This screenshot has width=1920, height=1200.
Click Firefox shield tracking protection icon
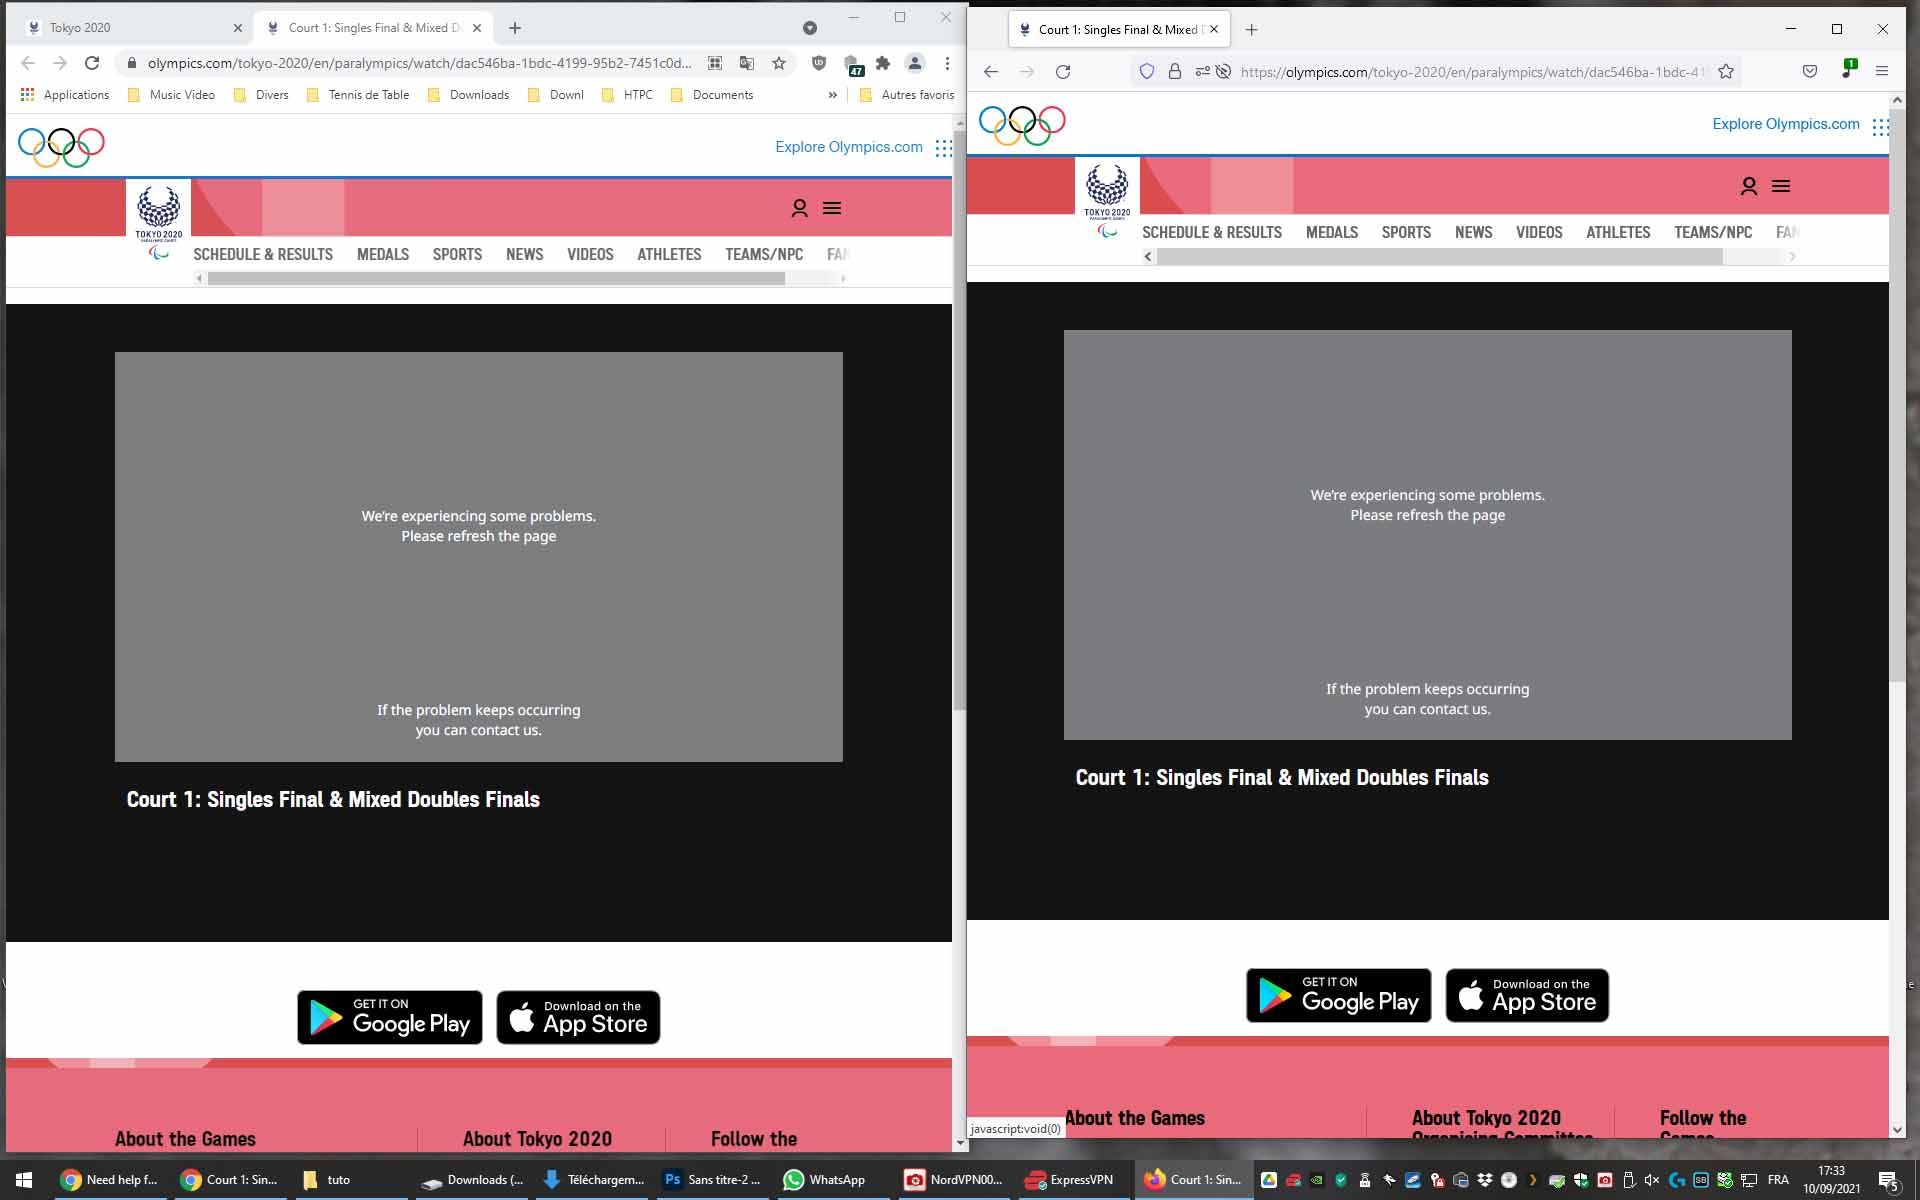(1147, 72)
